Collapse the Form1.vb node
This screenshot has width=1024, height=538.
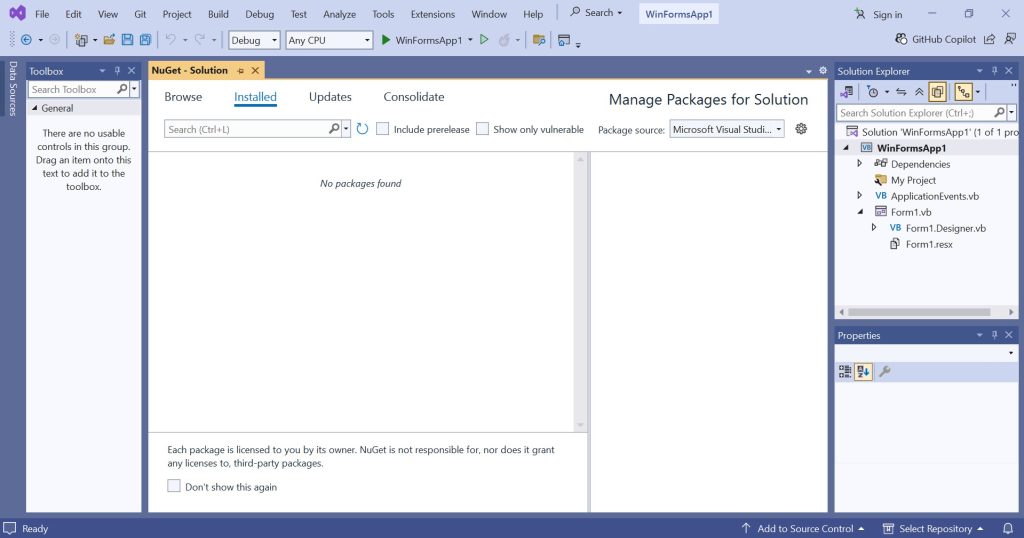(x=860, y=212)
